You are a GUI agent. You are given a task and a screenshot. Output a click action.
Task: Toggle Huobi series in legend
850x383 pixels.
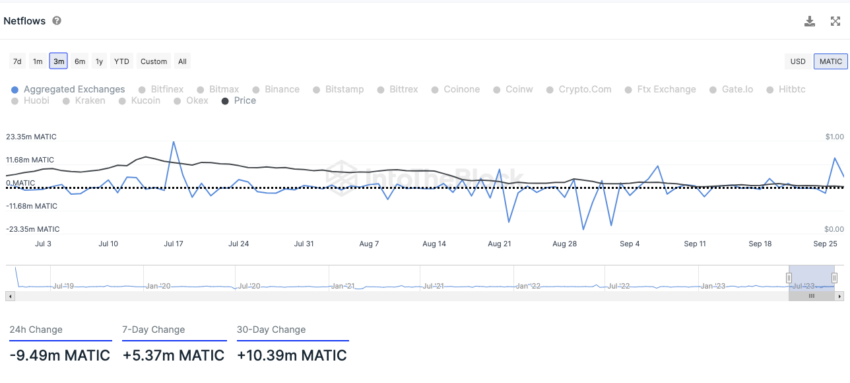click(x=30, y=101)
